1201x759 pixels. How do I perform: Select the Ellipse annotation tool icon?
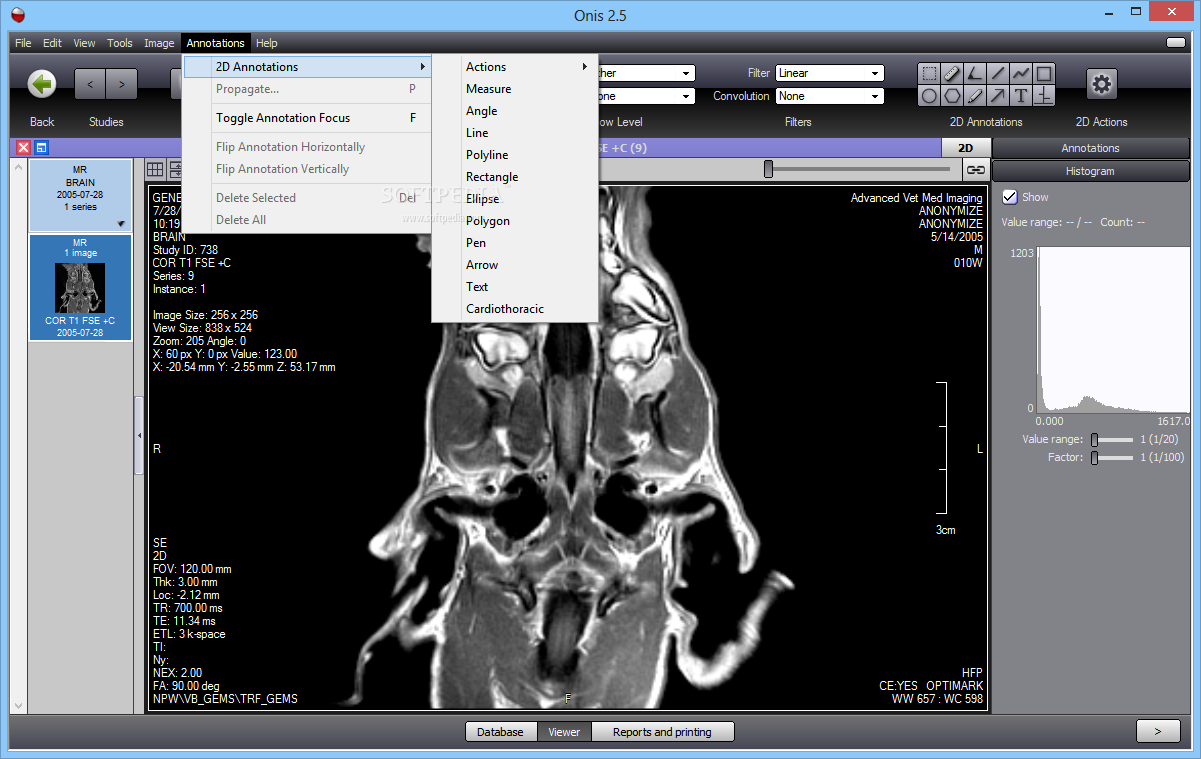929,96
